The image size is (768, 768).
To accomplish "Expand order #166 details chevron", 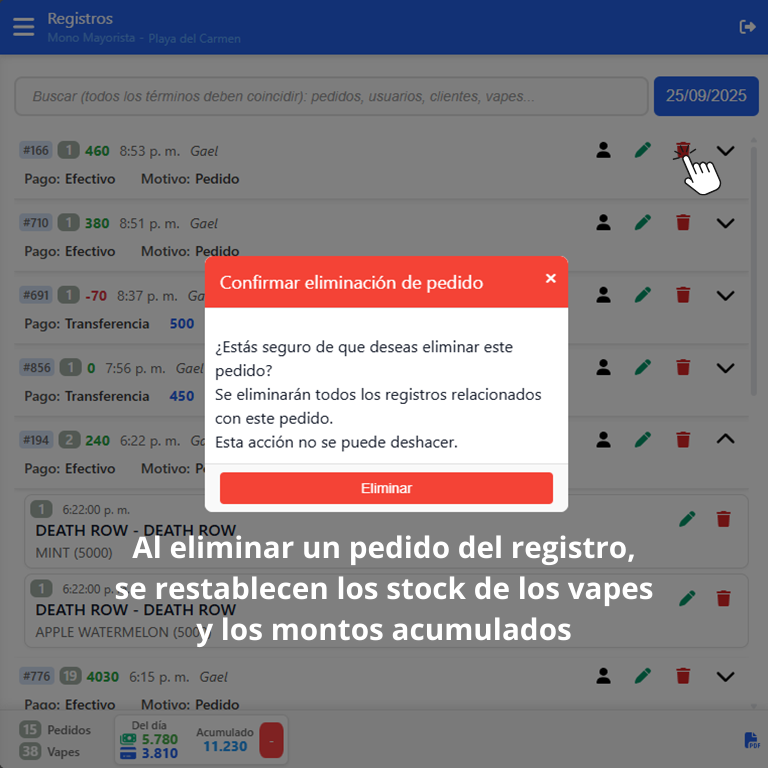I will pos(725,150).
